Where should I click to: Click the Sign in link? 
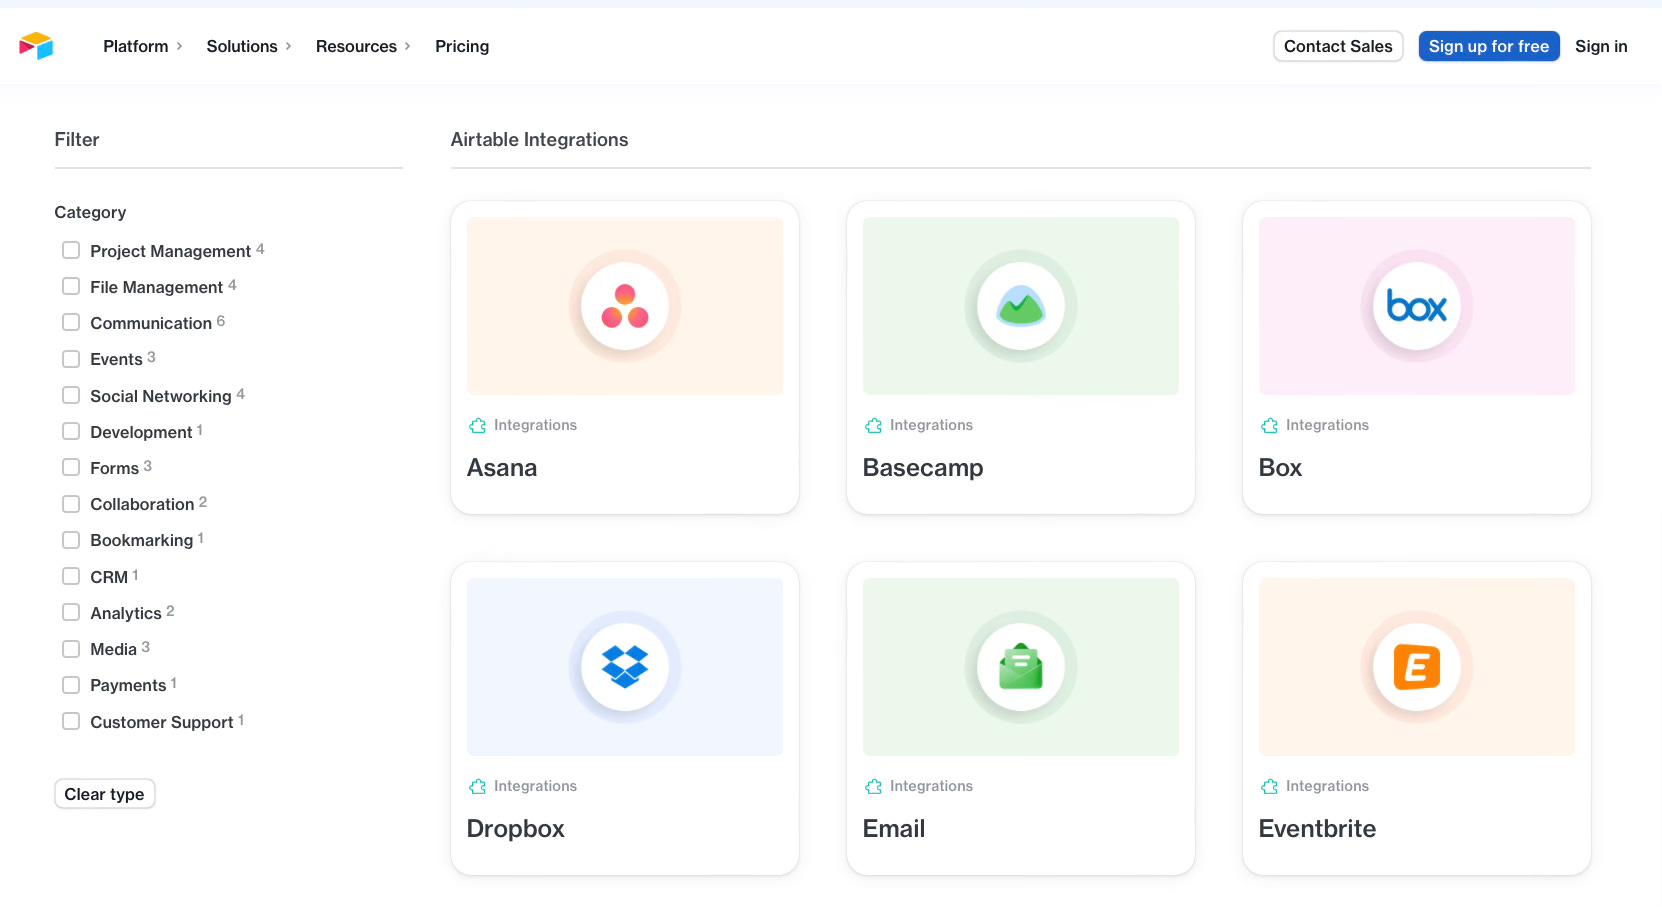pyautogui.click(x=1601, y=46)
